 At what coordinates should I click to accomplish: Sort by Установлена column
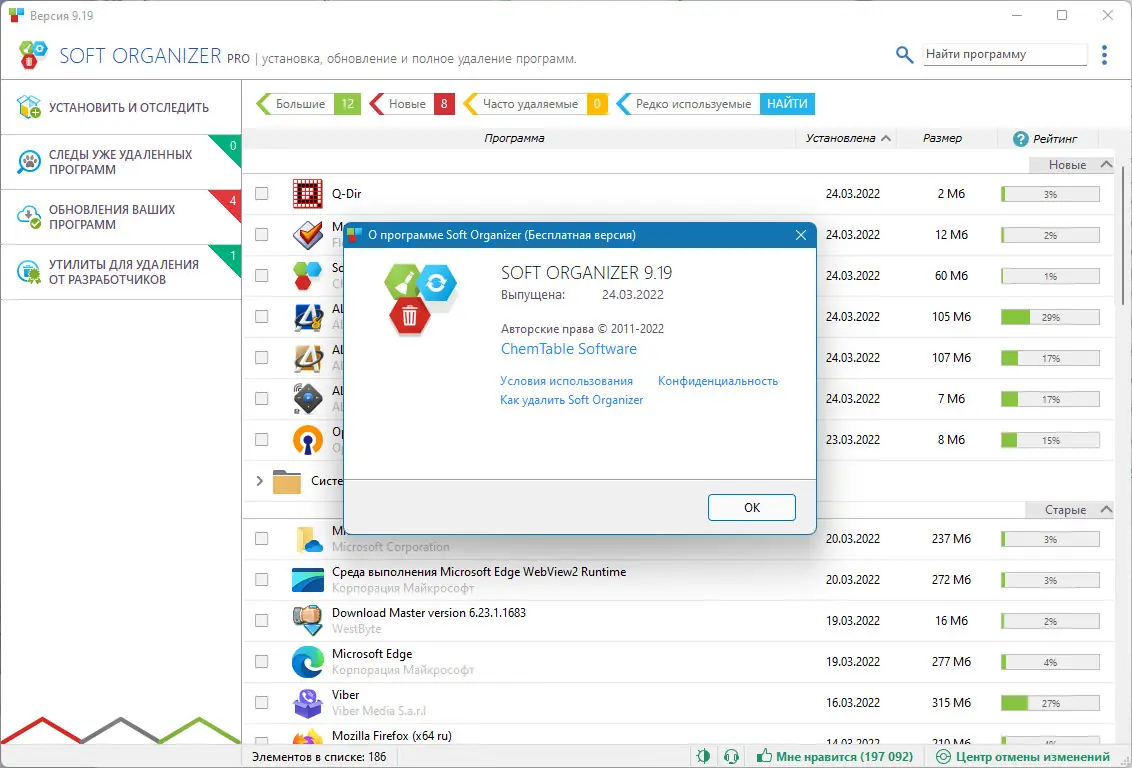click(x=848, y=138)
